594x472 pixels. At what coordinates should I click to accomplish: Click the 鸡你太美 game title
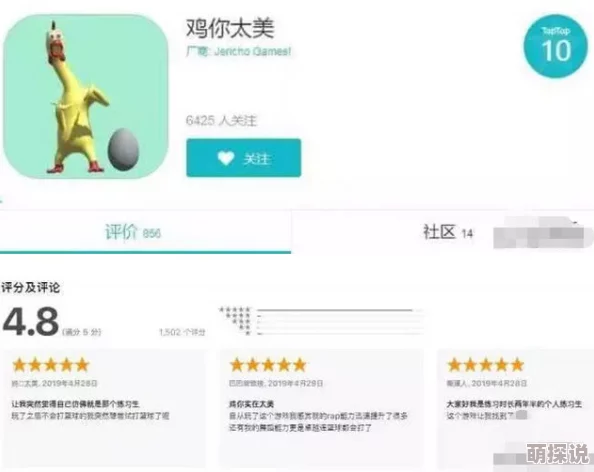point(230,28)
